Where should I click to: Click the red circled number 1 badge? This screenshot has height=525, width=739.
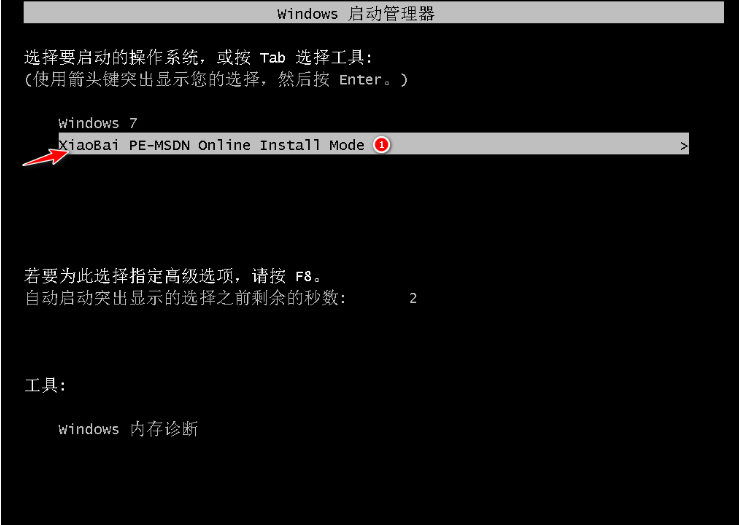(x=381, y=145)
